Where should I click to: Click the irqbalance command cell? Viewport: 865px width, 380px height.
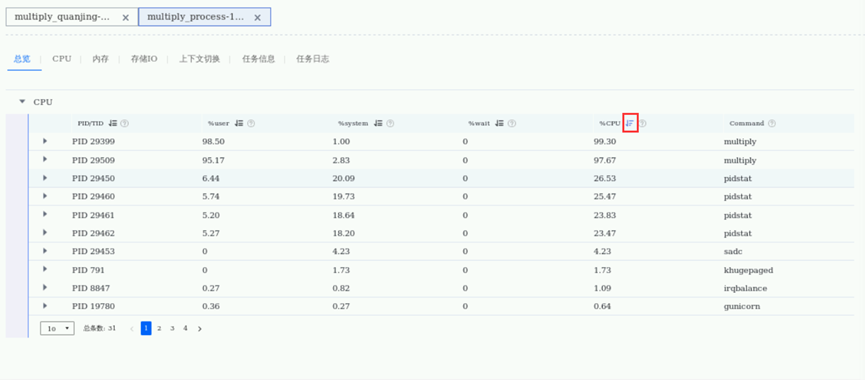(x=745, y=288)
